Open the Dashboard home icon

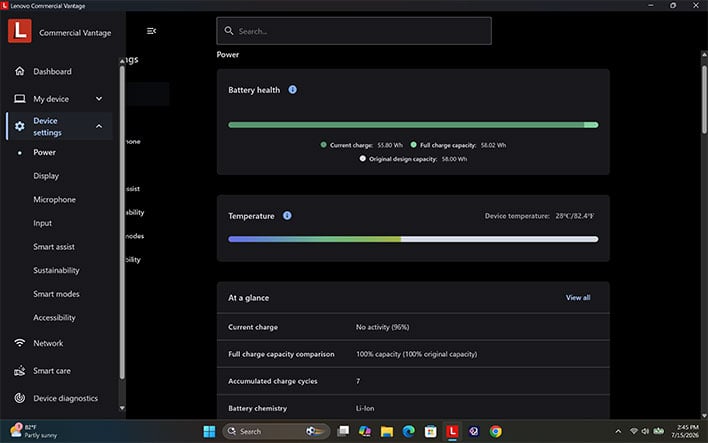tap(19, 71)
